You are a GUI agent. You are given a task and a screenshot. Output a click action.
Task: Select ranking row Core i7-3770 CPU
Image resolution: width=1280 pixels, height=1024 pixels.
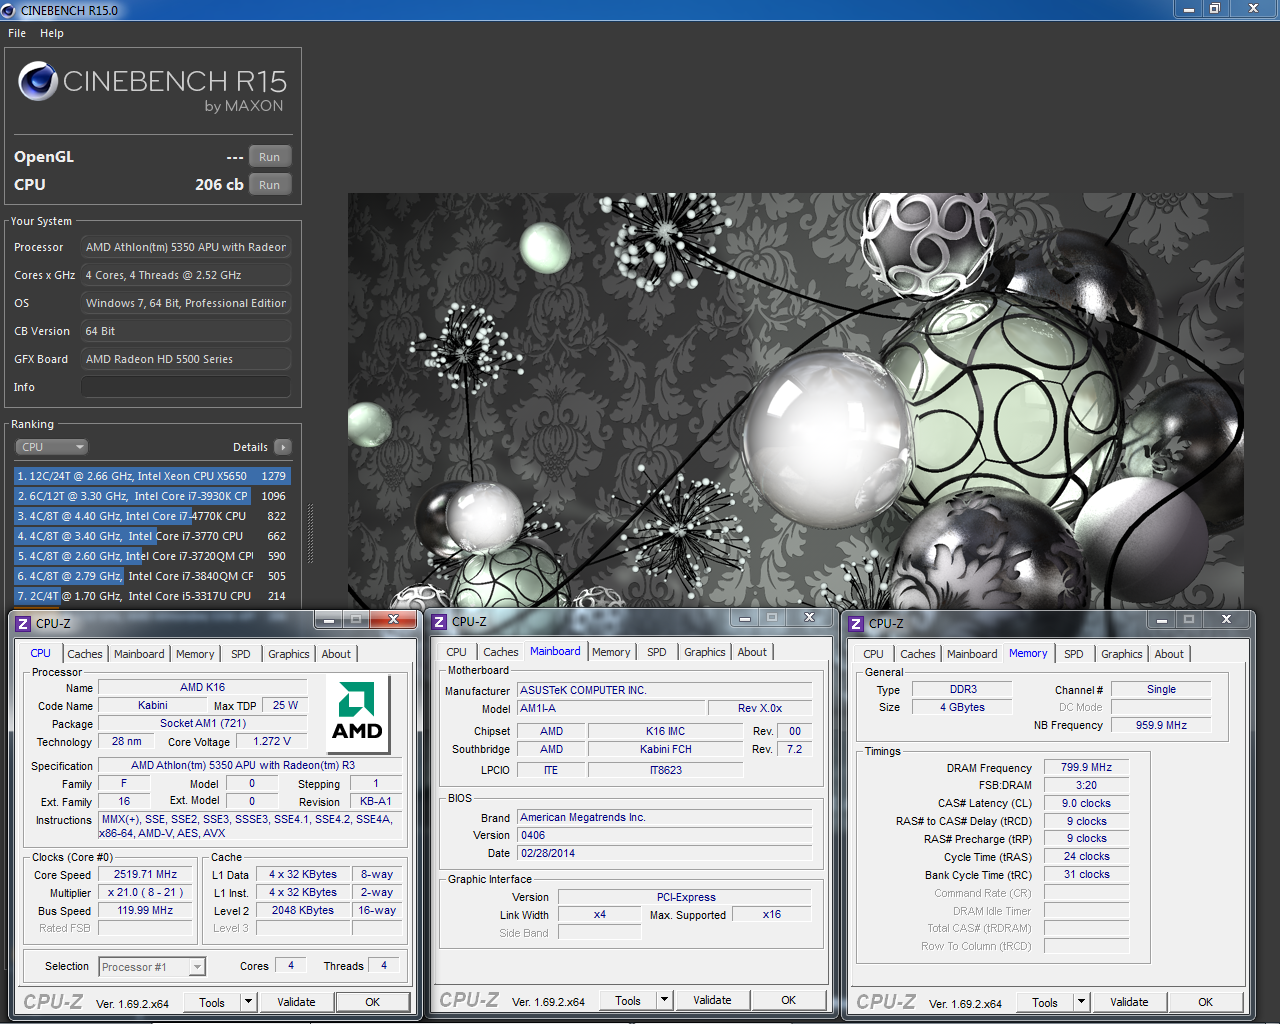coord(152,536)
